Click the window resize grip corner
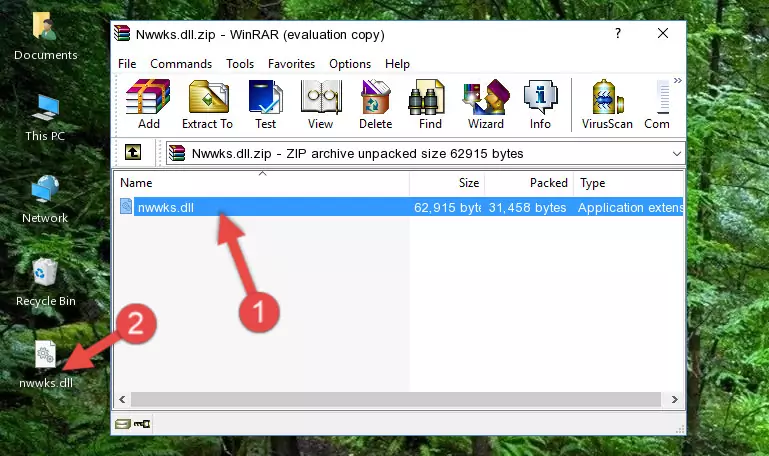The width and height of the screenshot is (769, 456). pos(680,430)
